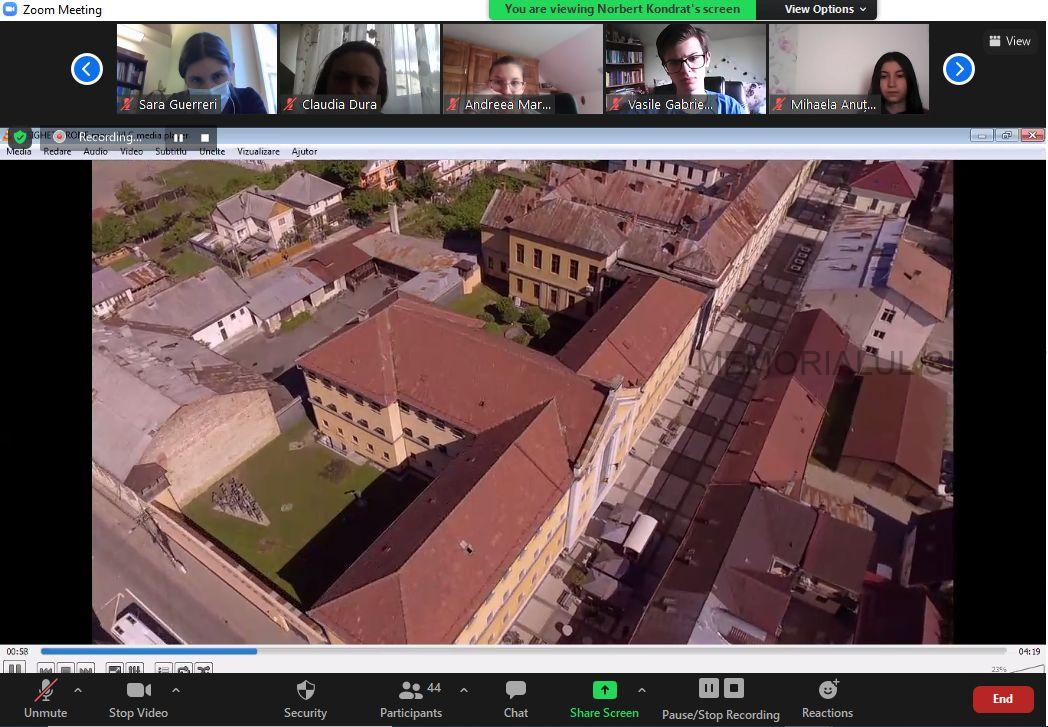The image size is (1048, 727).
Task: Open the Video menu in VLC
Action: click(132, 152)
